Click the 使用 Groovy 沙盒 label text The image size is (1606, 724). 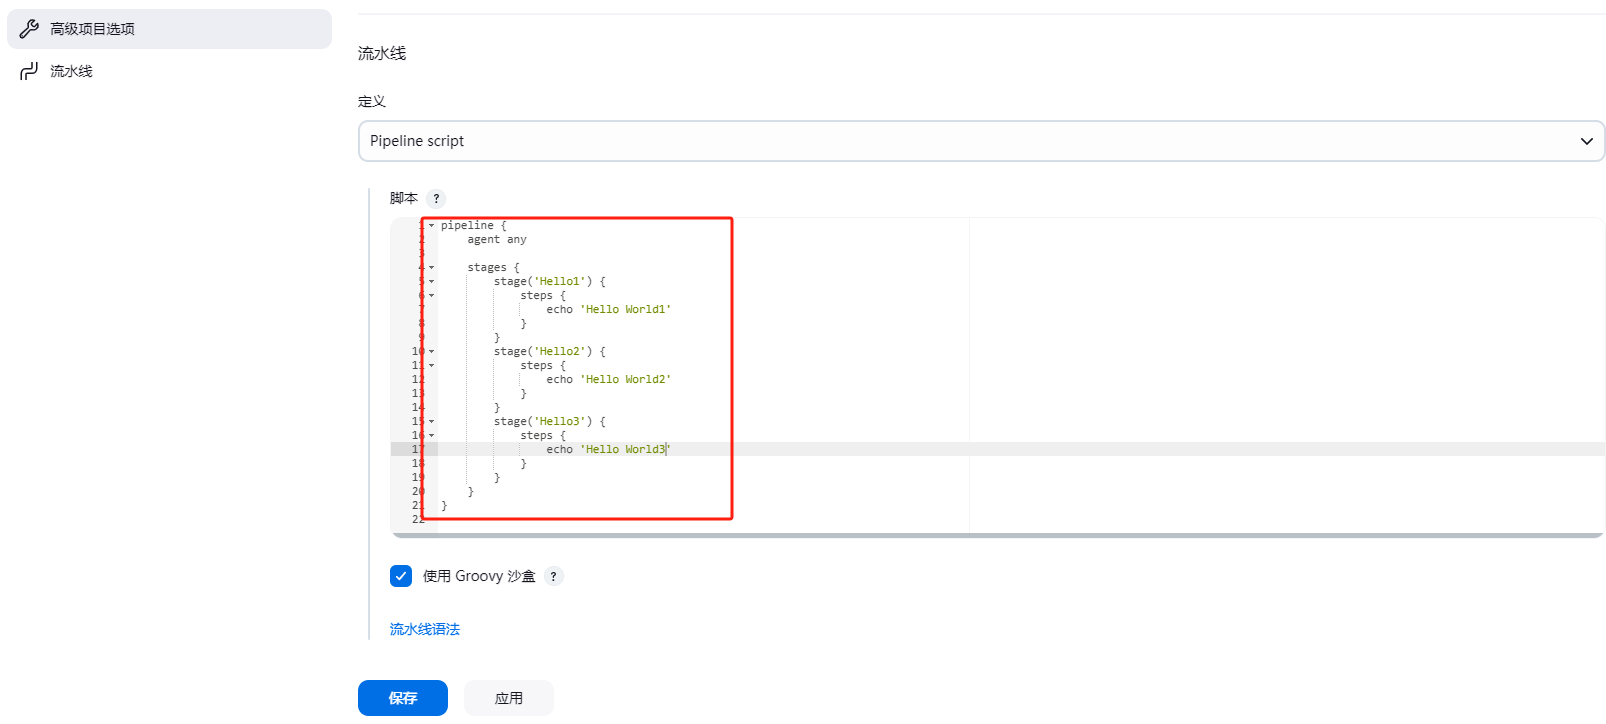click(x=479, y=576)
